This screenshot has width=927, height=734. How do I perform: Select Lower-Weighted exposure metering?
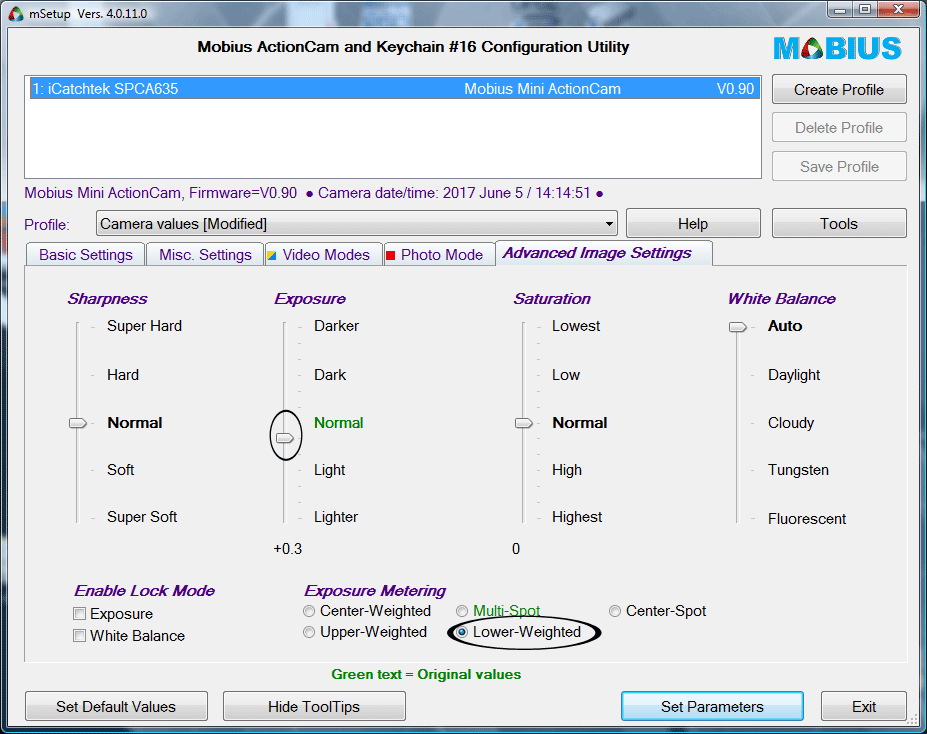[x=462, y=632]
